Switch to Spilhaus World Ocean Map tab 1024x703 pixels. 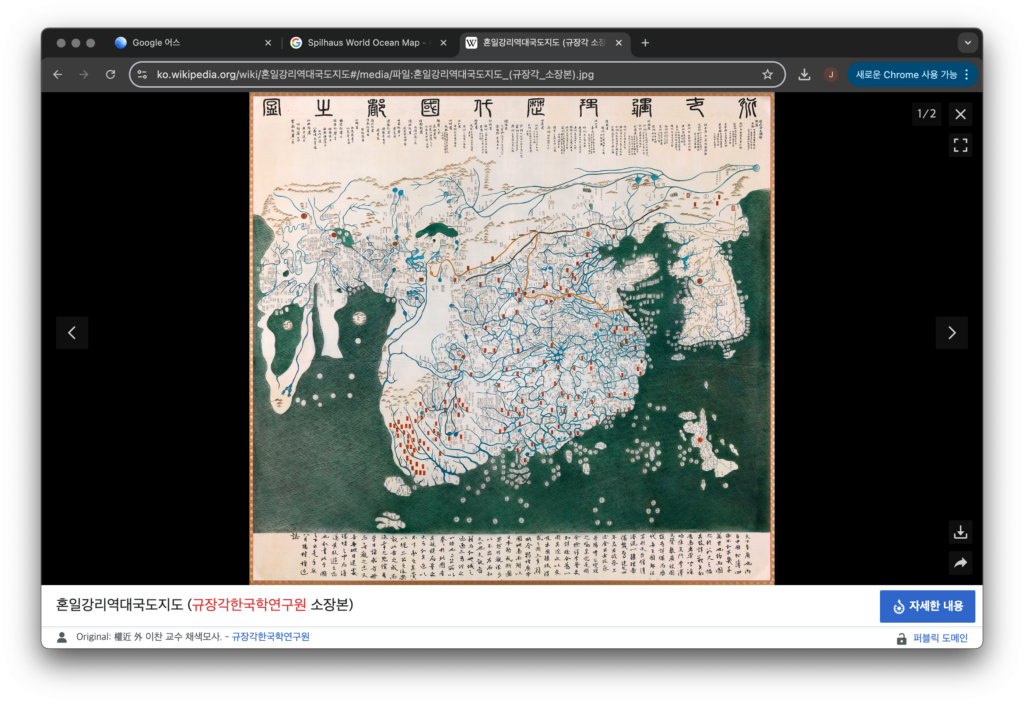tap(365, 43)
